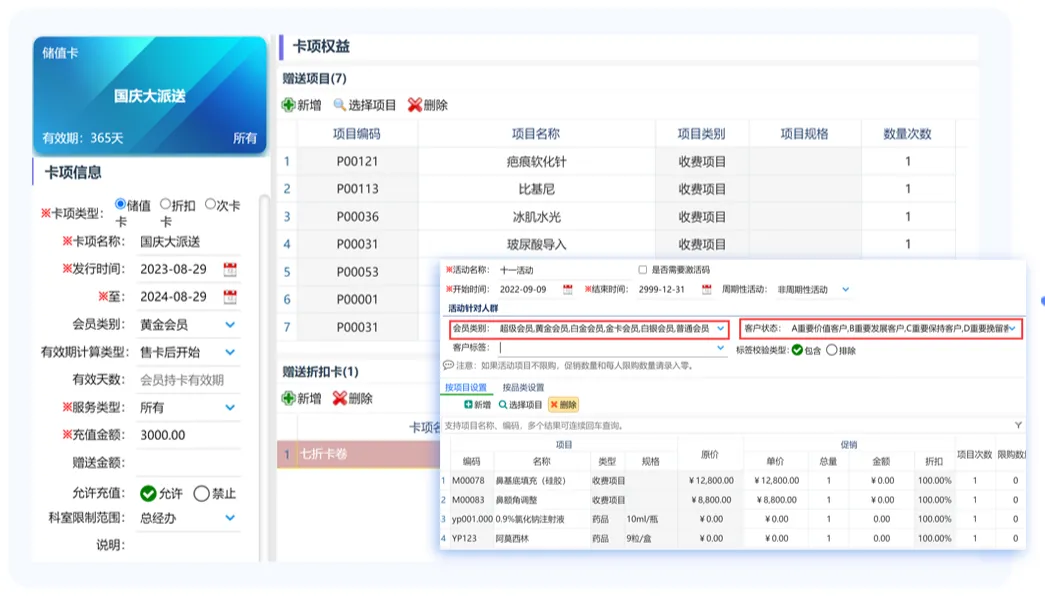Image resolution: width=1045 pixels, height=598 pixels.
Task: Click the 充值金额 input field
Action: pos(185,435)
